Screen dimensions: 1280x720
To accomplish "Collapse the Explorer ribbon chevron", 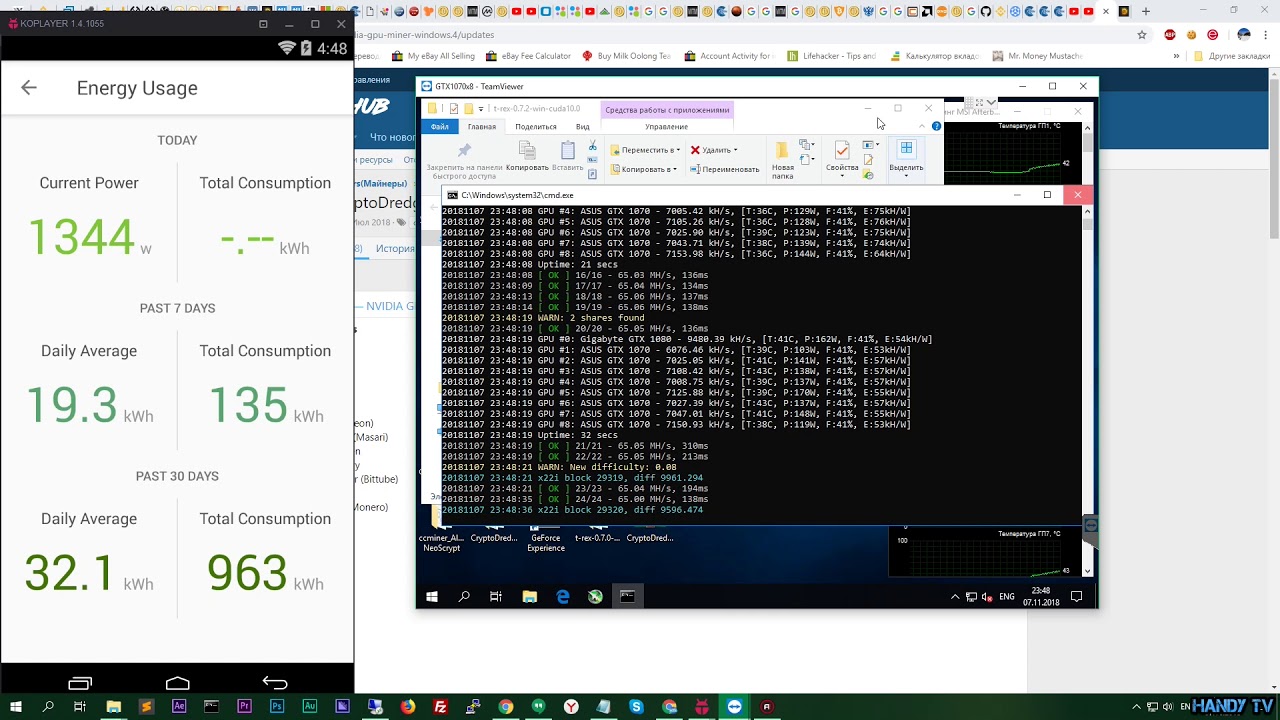I will (922, 126).
